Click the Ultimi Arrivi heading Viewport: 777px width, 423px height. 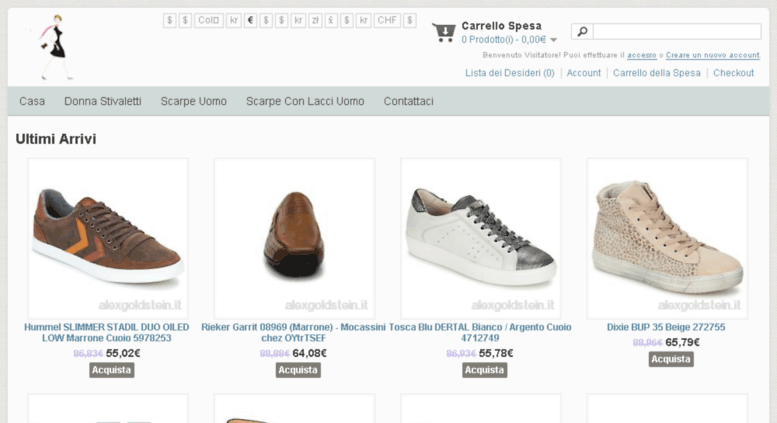(56, 139)
